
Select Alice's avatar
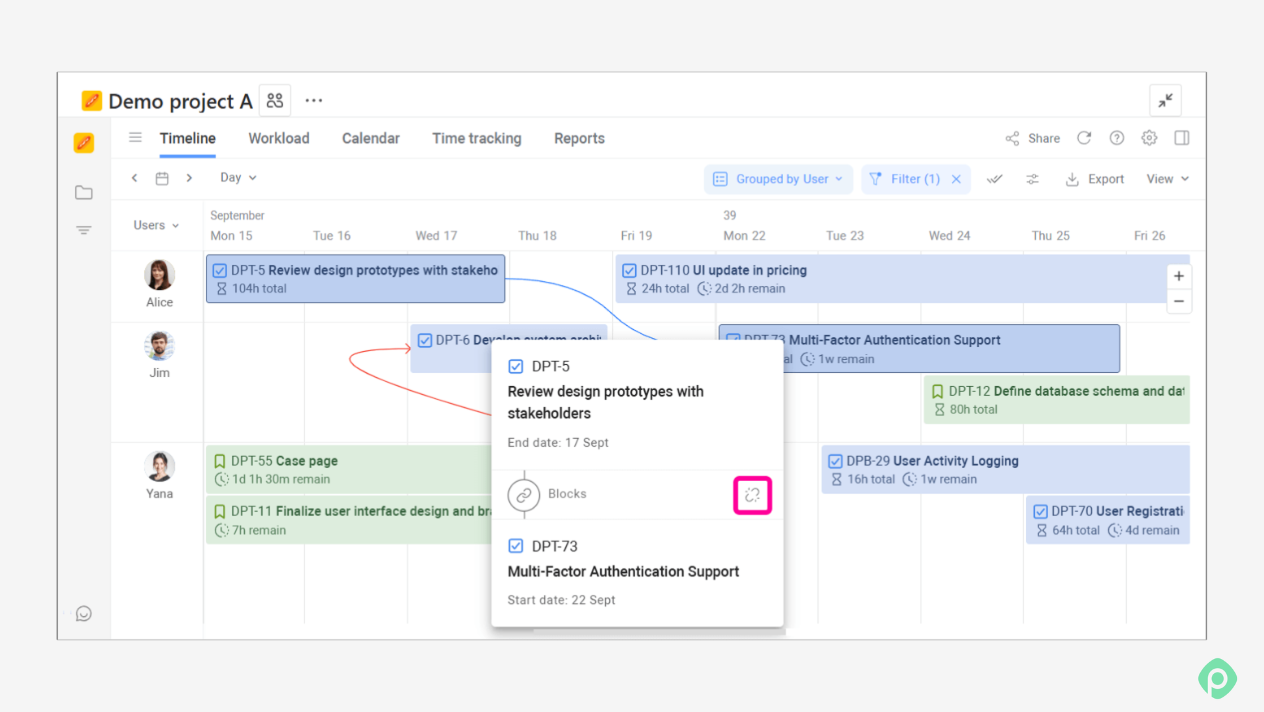(159, 275)
